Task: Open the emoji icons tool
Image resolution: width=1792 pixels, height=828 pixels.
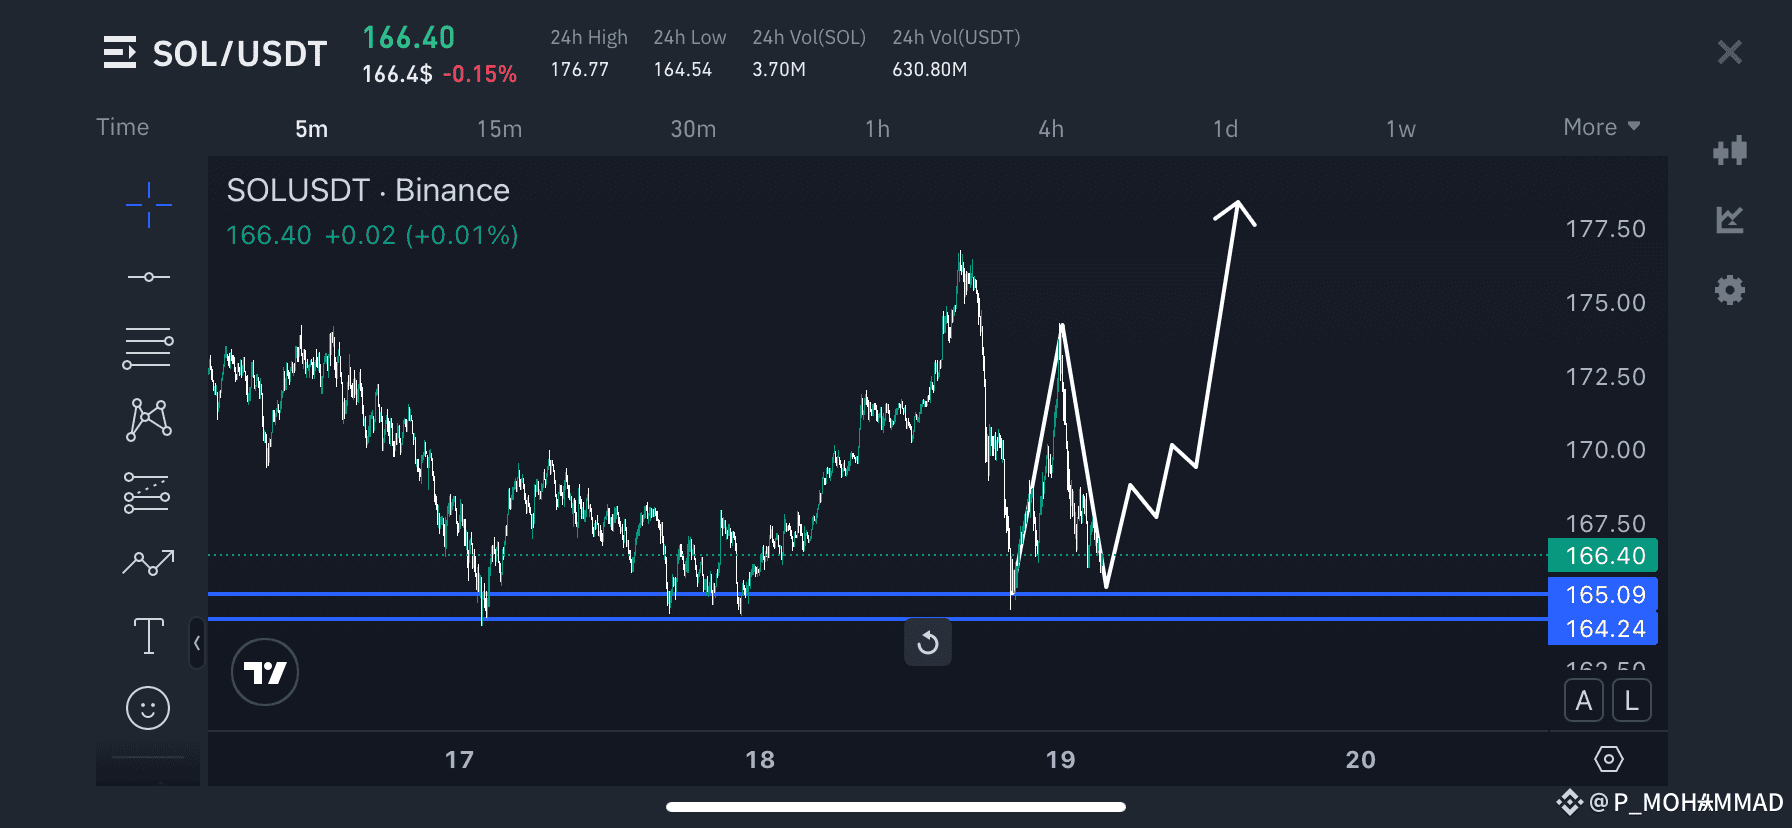Action: [x=148, y=708]
